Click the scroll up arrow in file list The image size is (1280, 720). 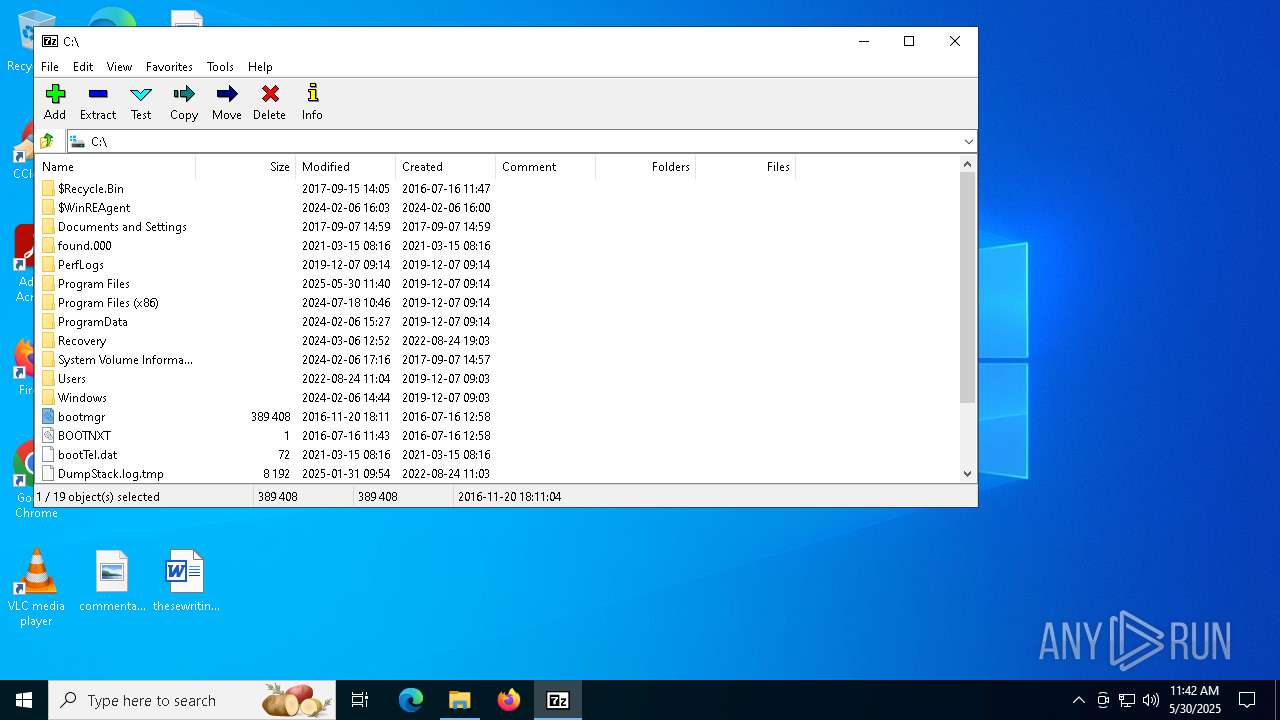pos(967,165)
